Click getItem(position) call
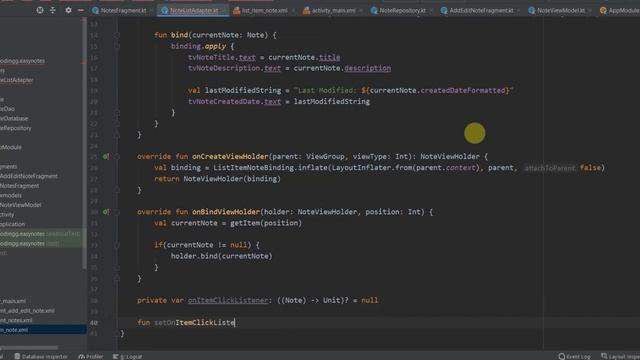Image resolution: width=640 pixels, height=360 pixels. [x=266, y=223]
